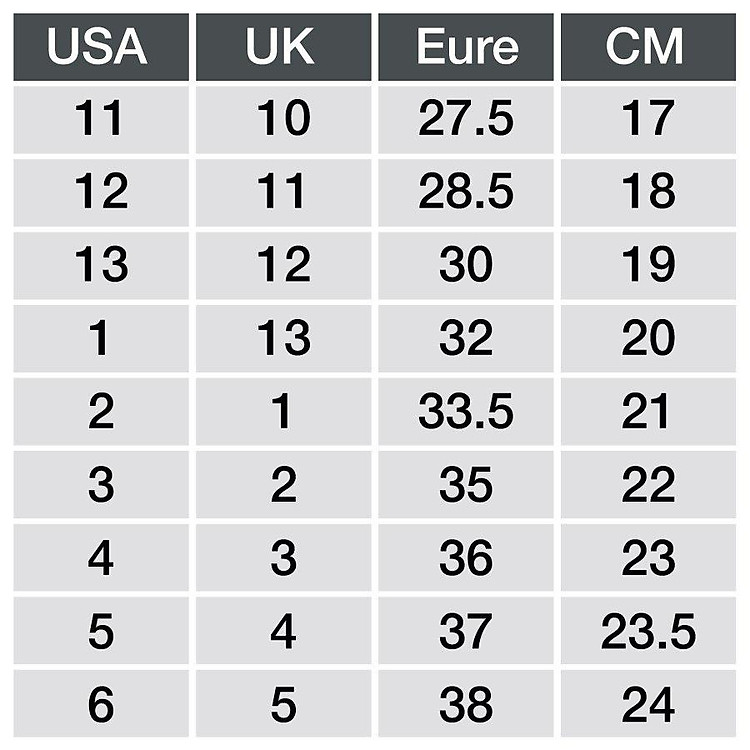The height and width of the screenshot is (750, 750).
Task: Click UK size 13 cell
Action: pos(283,339)
